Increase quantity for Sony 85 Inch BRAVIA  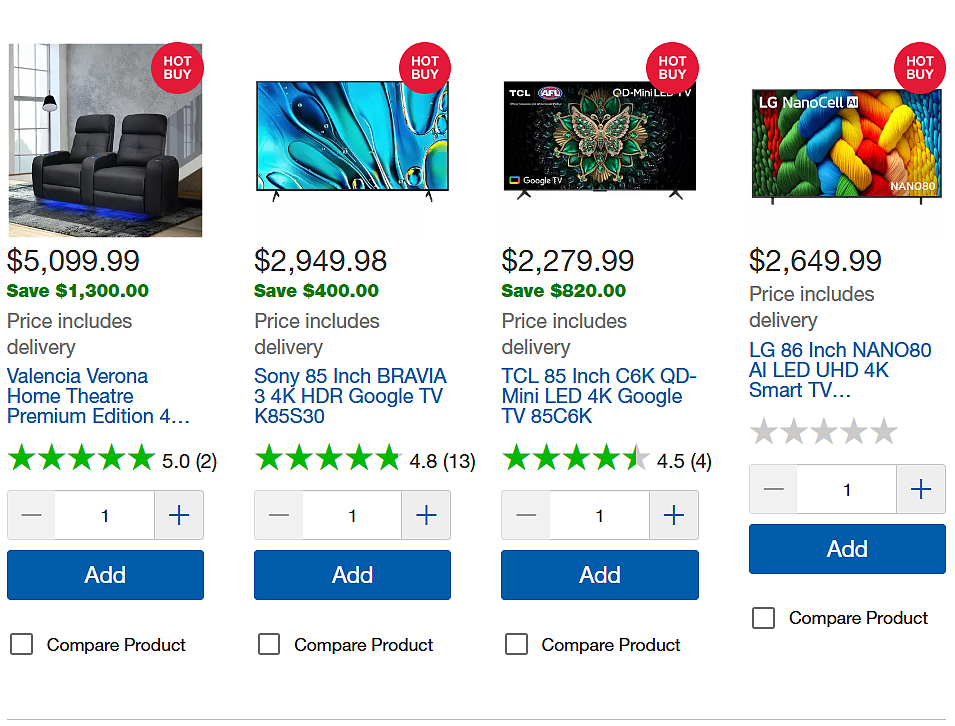click(426, 515)
